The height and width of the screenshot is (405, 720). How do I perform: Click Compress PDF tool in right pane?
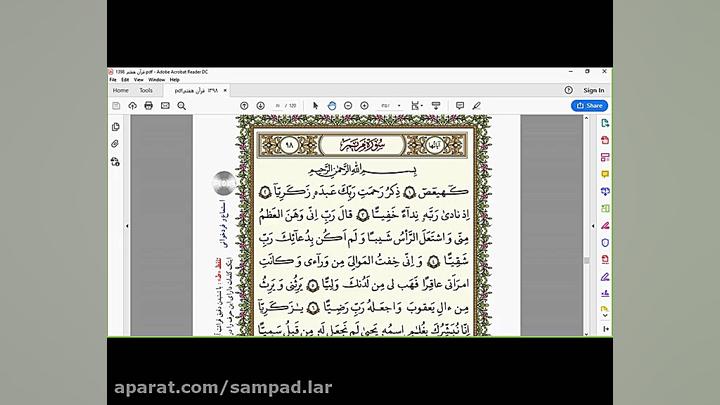(605, 259)
